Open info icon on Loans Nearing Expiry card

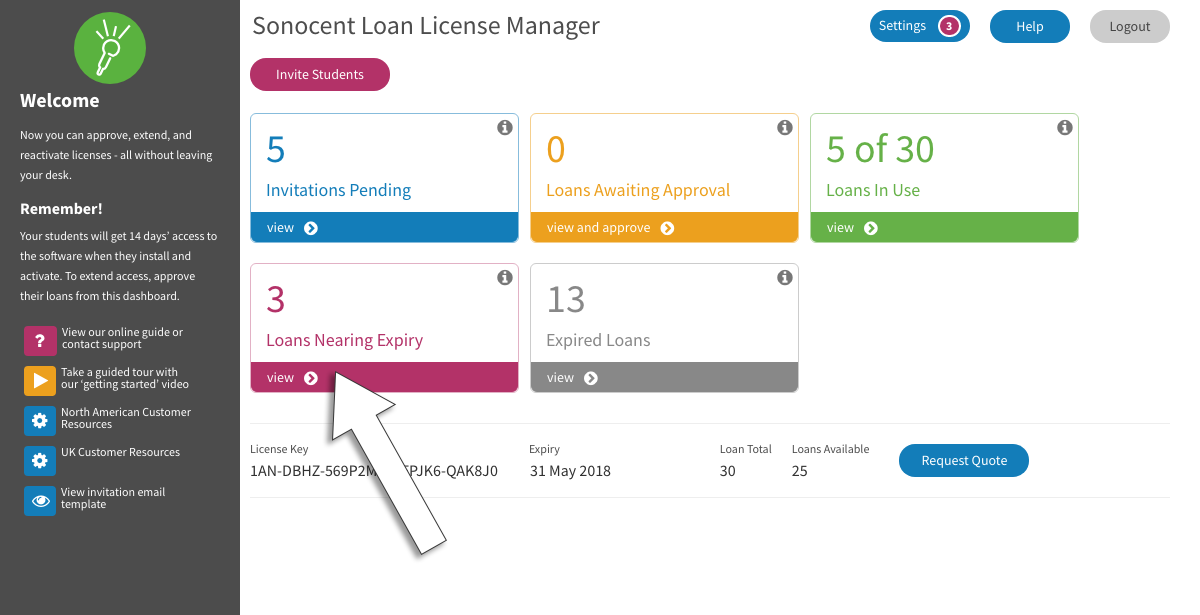(505, 278)
